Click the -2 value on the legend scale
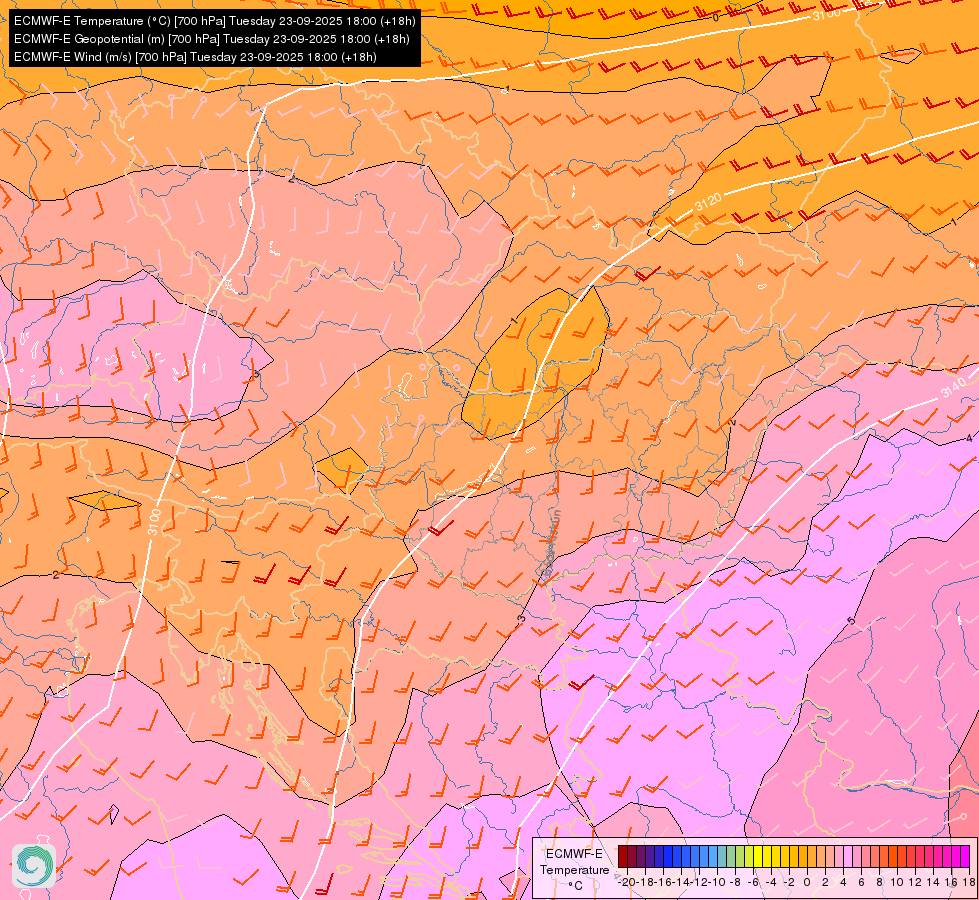This screenshot has height=900, width=979. pyautogui.click(x=789, y=883)
